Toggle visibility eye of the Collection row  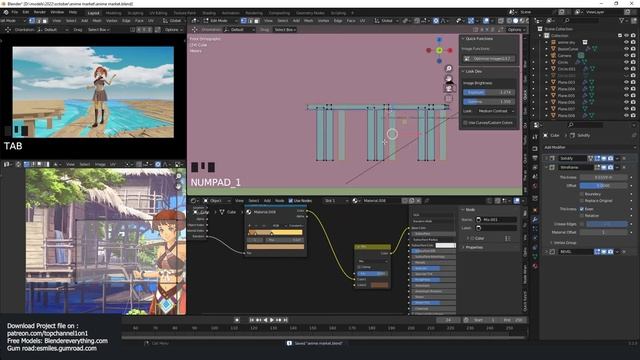tap(626, 36)
